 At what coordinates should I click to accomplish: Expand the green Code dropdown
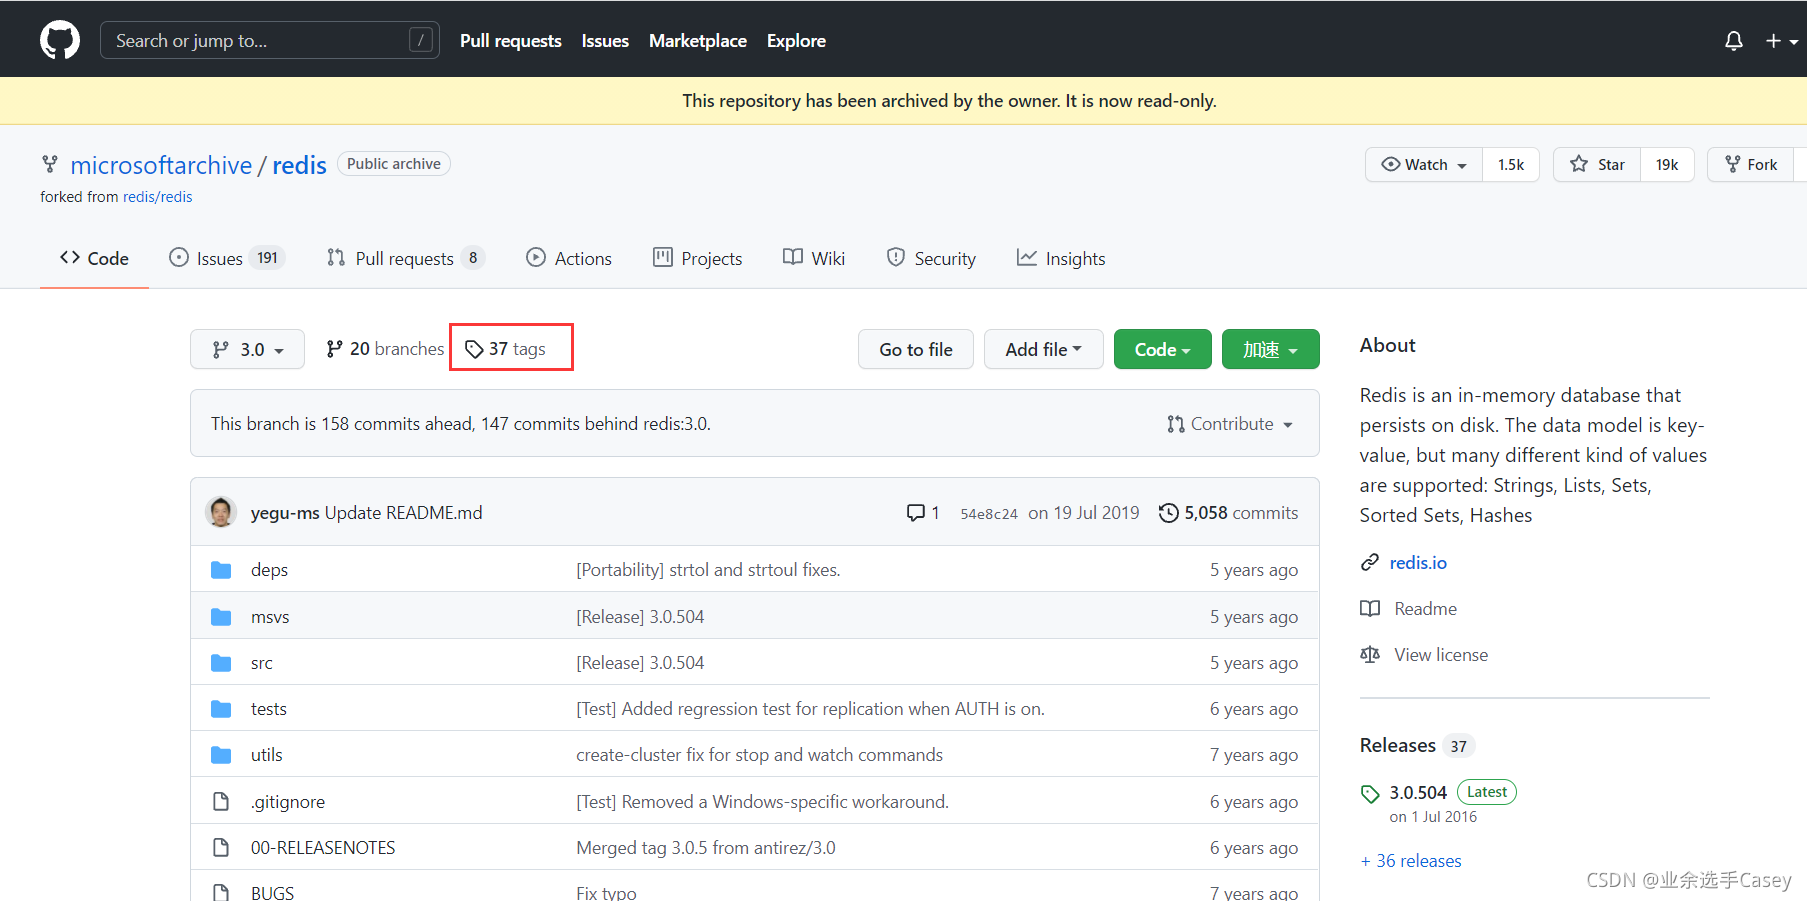[x=1163, y=349]
